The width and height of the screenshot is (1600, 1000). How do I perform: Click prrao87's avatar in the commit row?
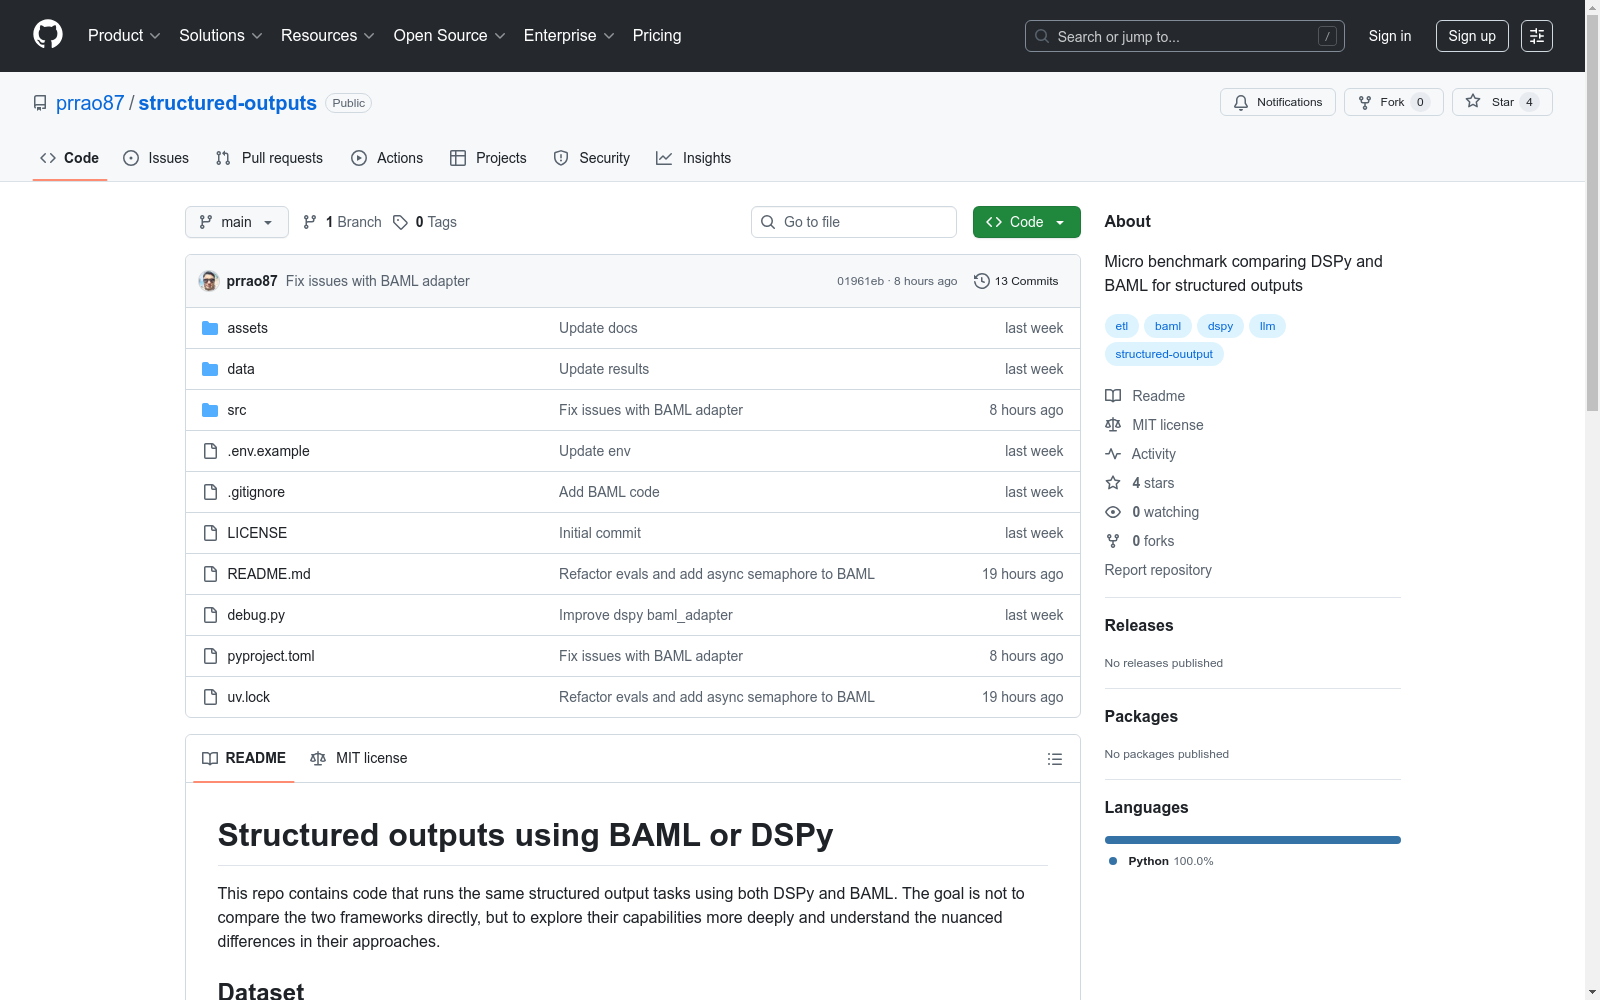(209, 281)
